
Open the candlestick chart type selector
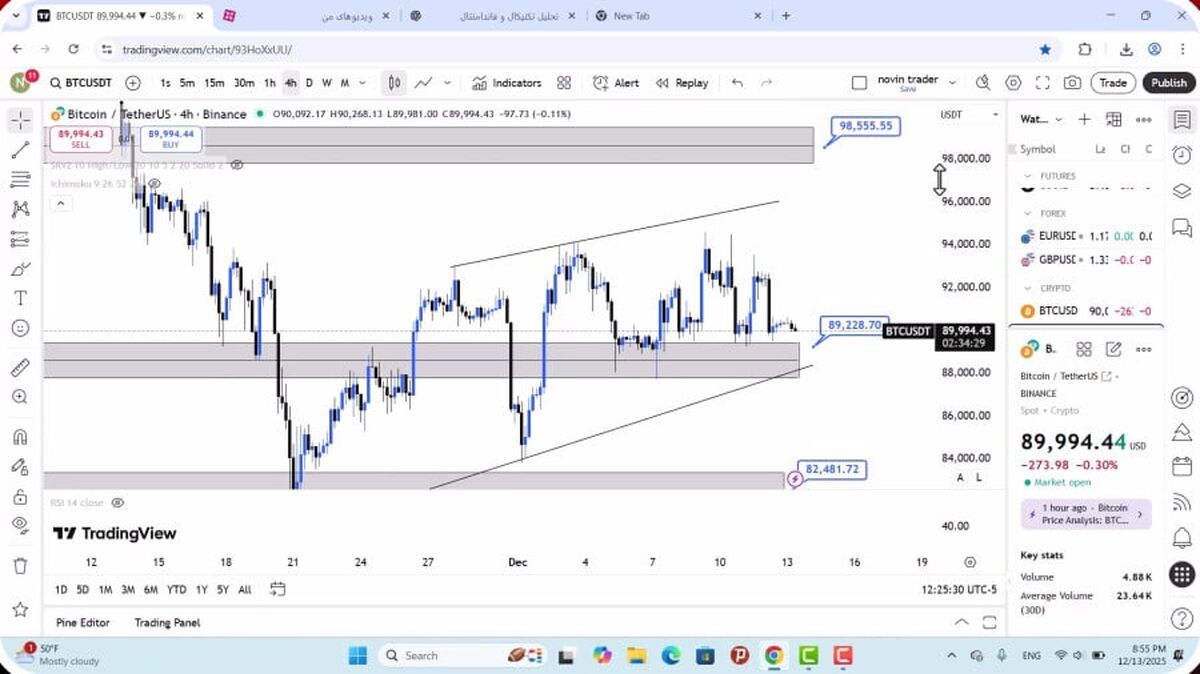395,83
